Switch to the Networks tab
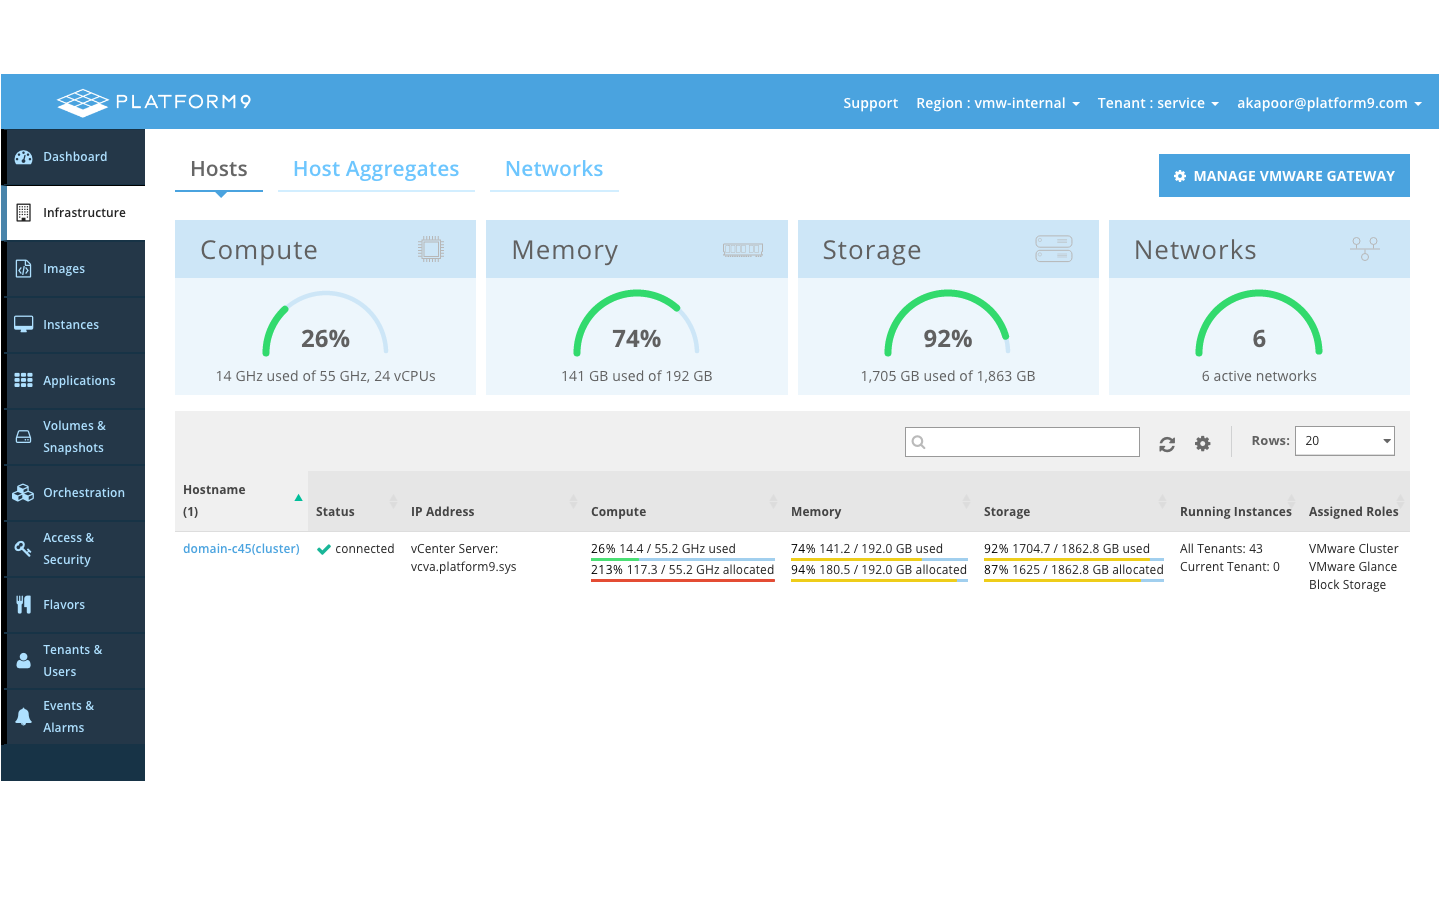Image resolution: width=1440 pixels, height=900 pixels. [554, 169]
